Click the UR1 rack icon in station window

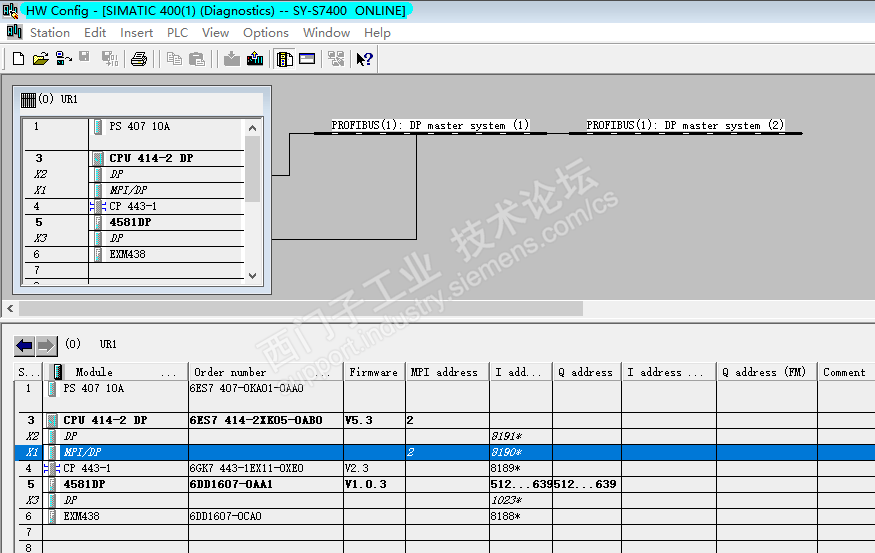pyautogui.click(x=28, y=100)
